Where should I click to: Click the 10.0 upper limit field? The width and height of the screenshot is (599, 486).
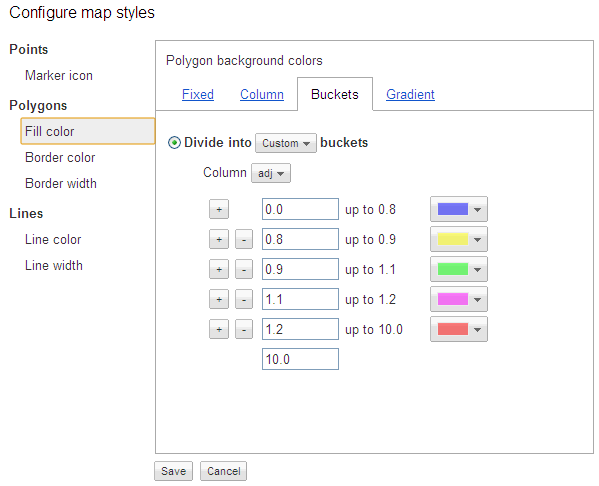coord(300,359)
